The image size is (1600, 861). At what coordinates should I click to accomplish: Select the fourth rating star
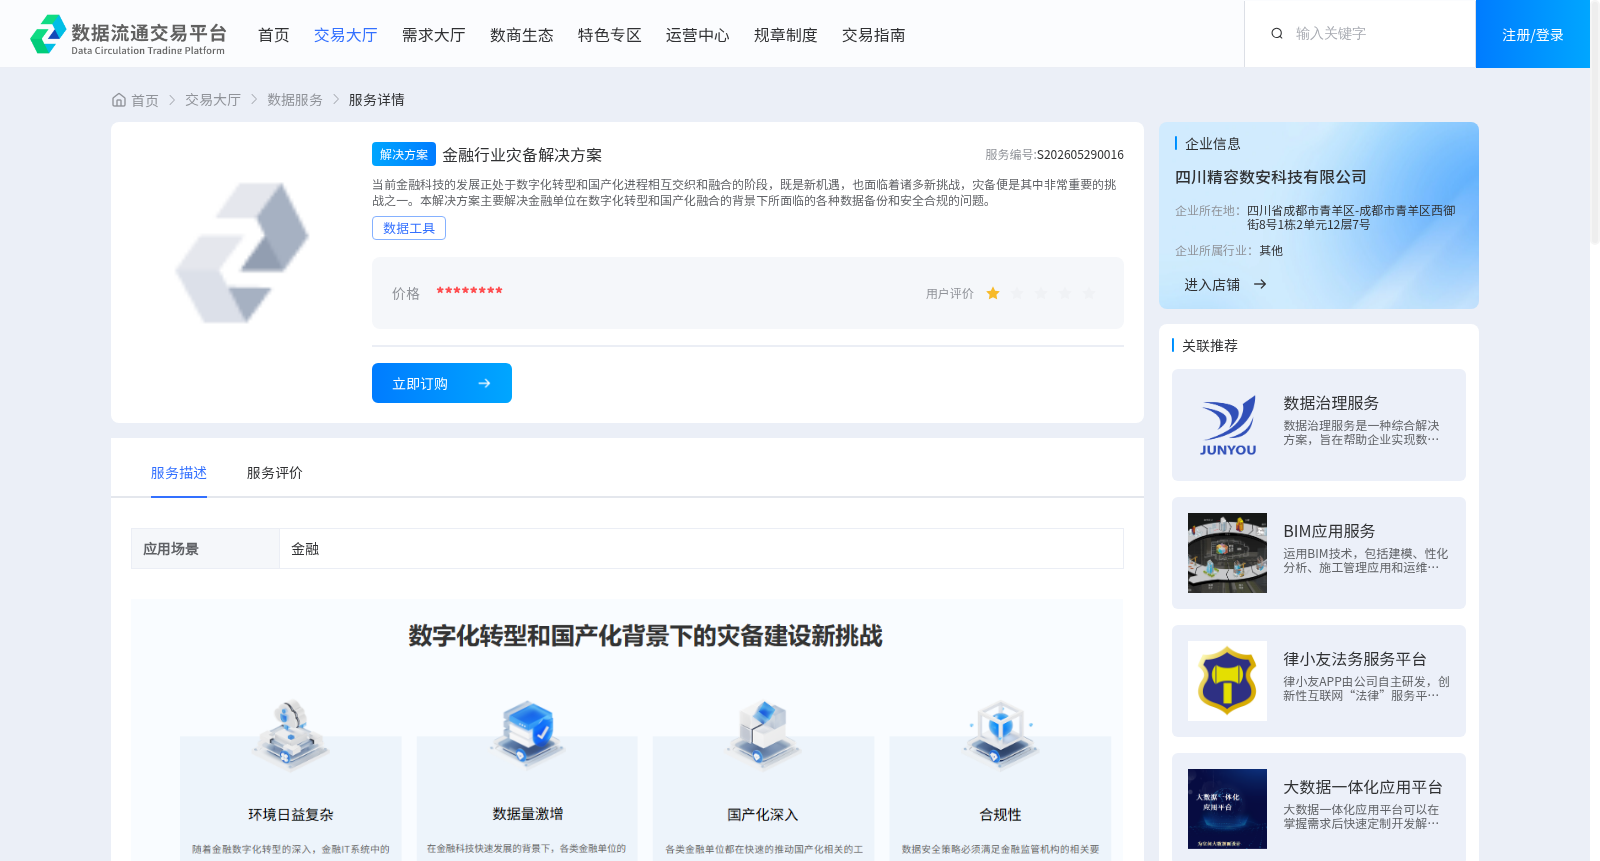(x=1065, y=293)
